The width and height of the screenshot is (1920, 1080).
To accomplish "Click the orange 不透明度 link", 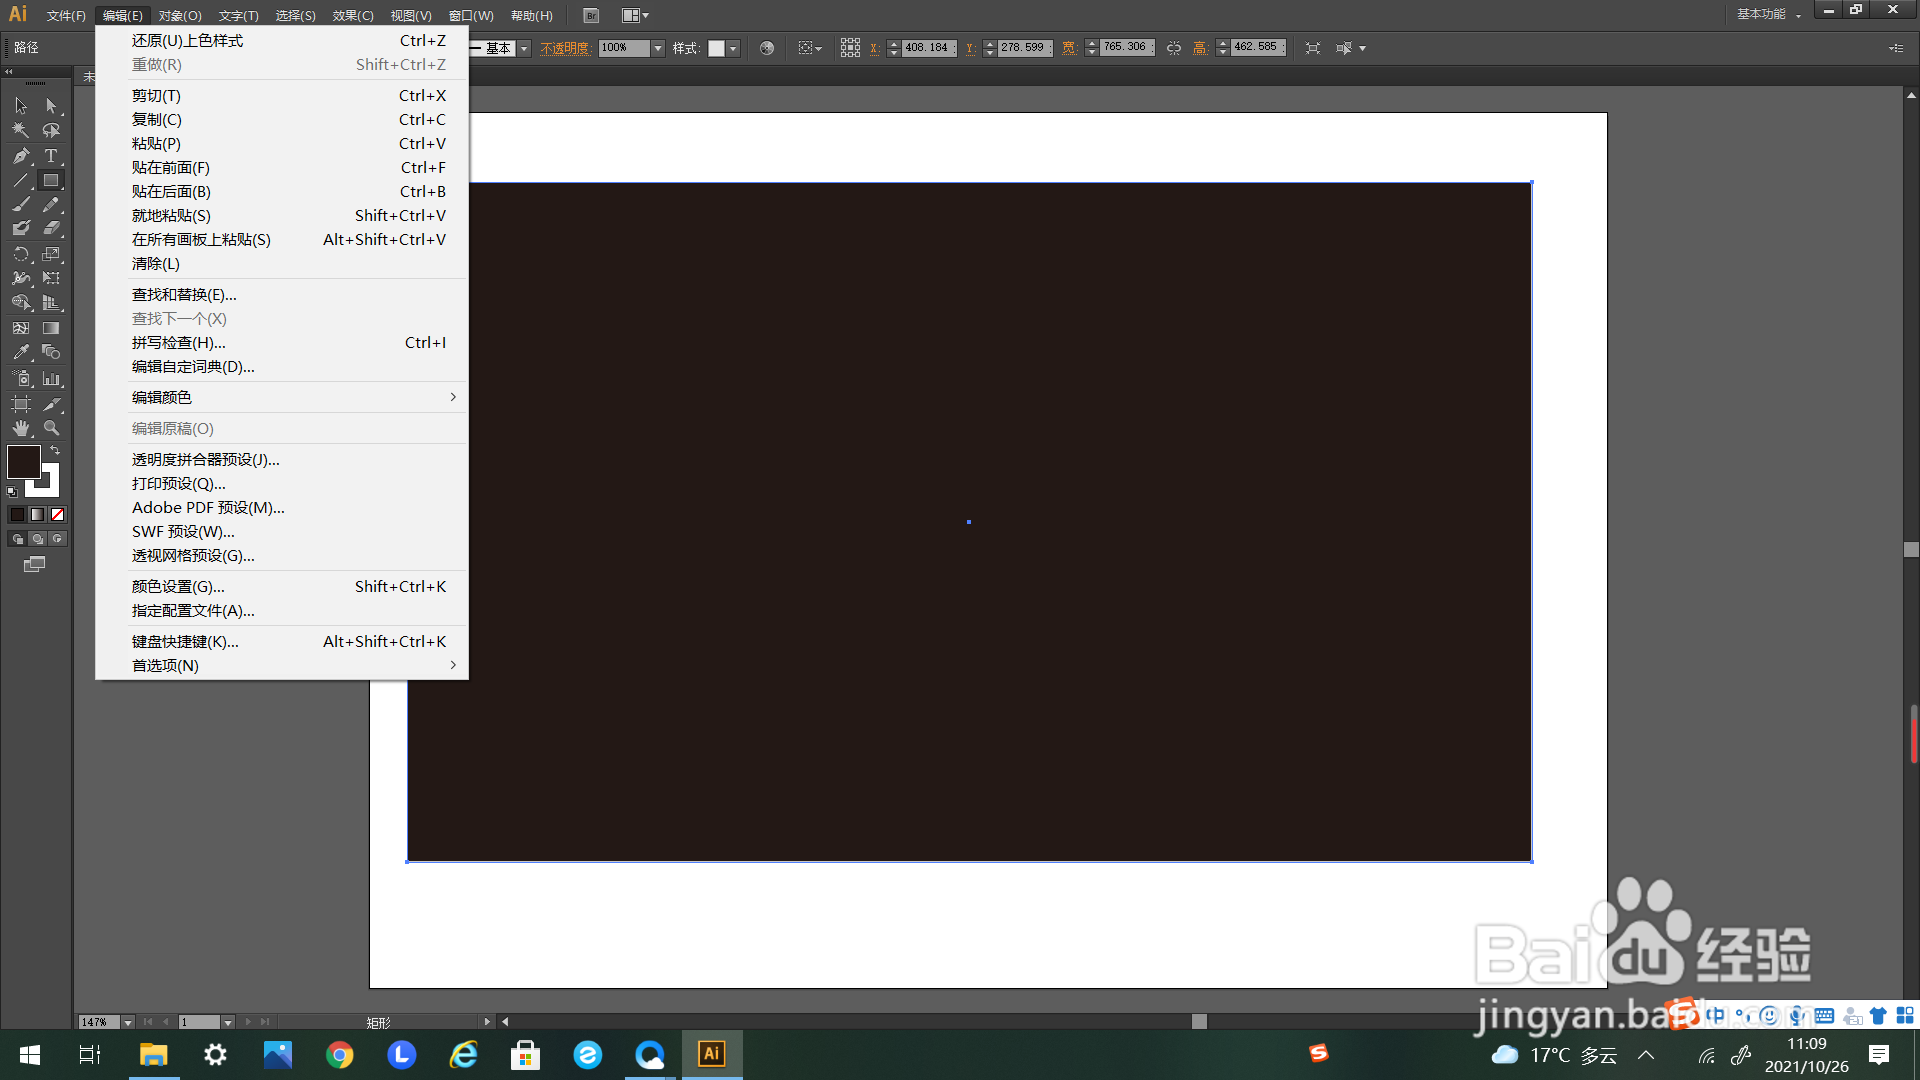I will click(565, 48).
